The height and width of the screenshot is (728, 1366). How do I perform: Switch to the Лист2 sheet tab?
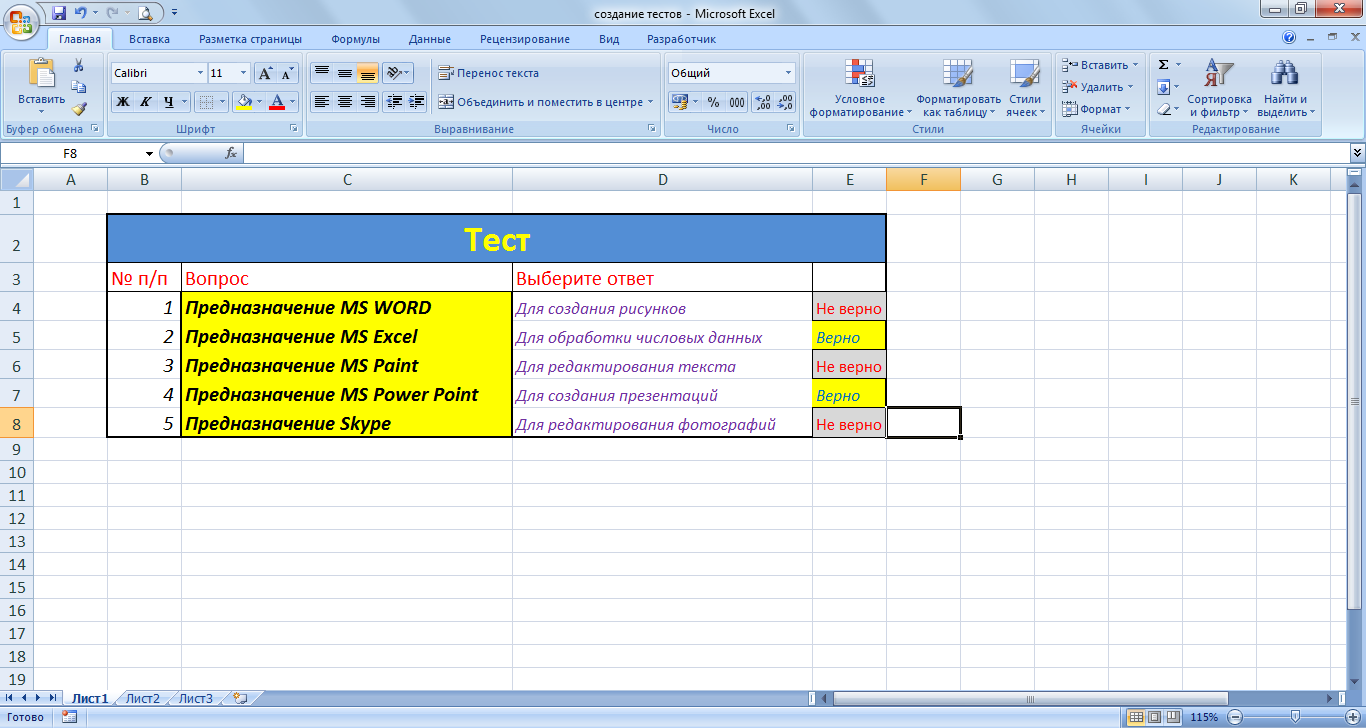(143, 698)
